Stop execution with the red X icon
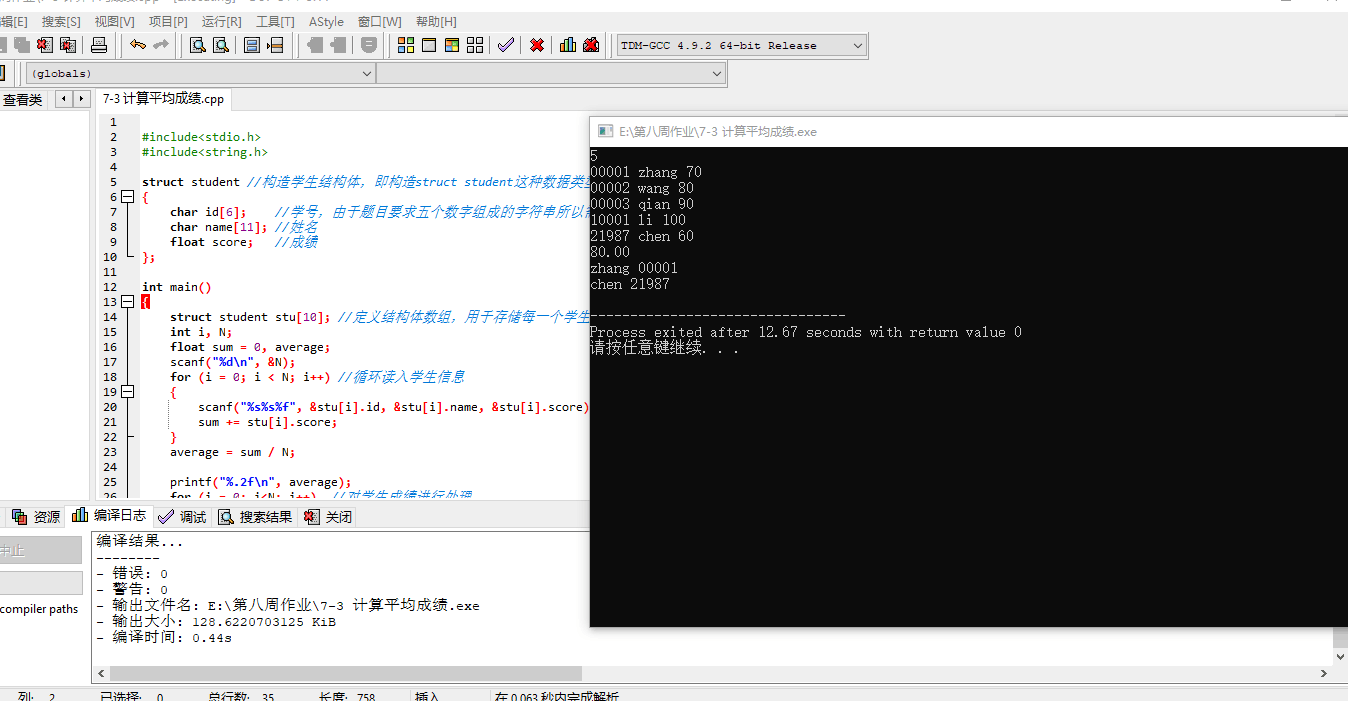This screenshot has height=701, width=1348. 537,45
